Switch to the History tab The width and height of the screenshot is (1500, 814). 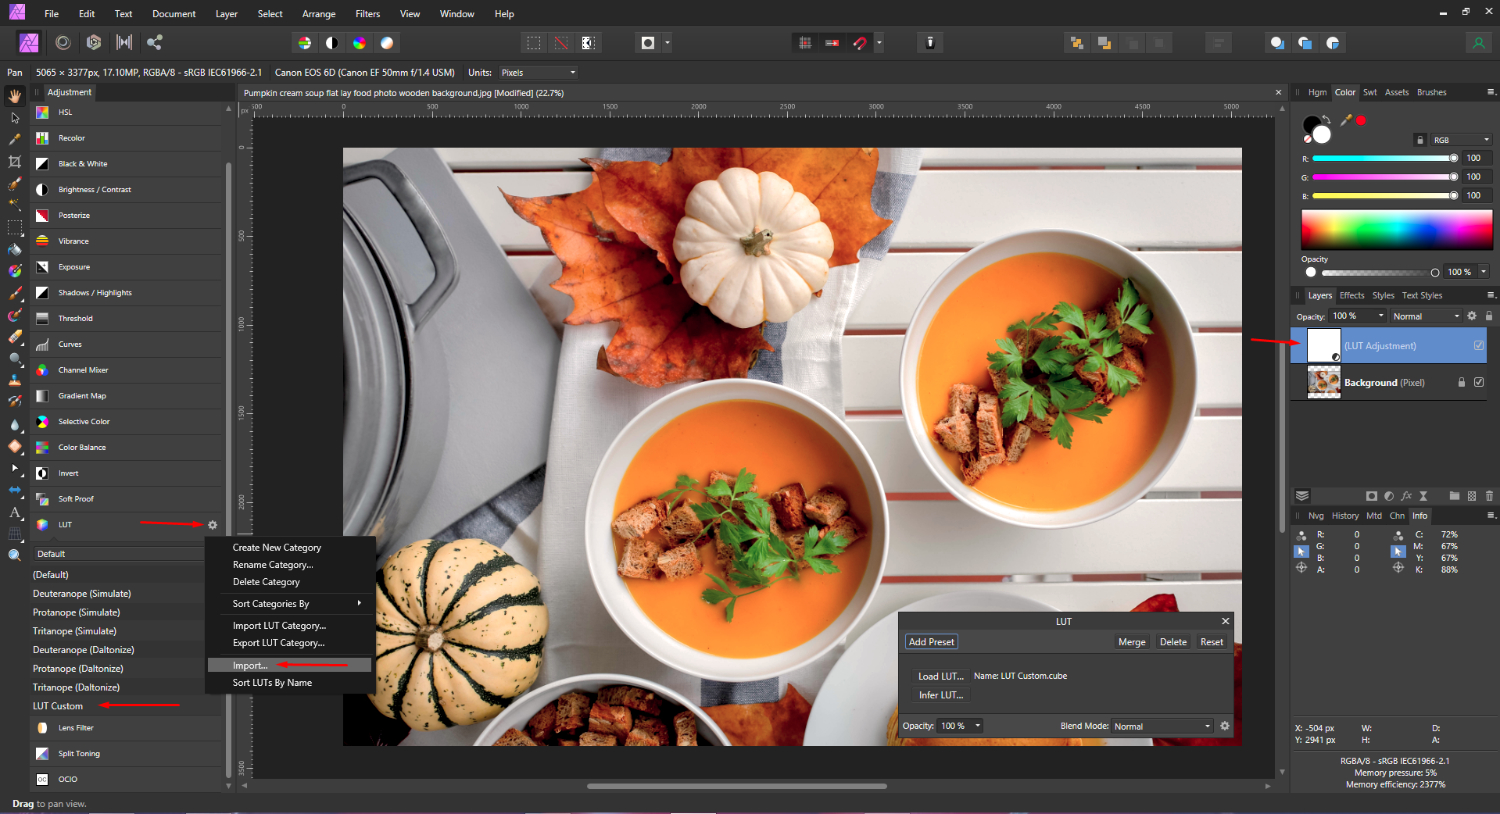1345,516
